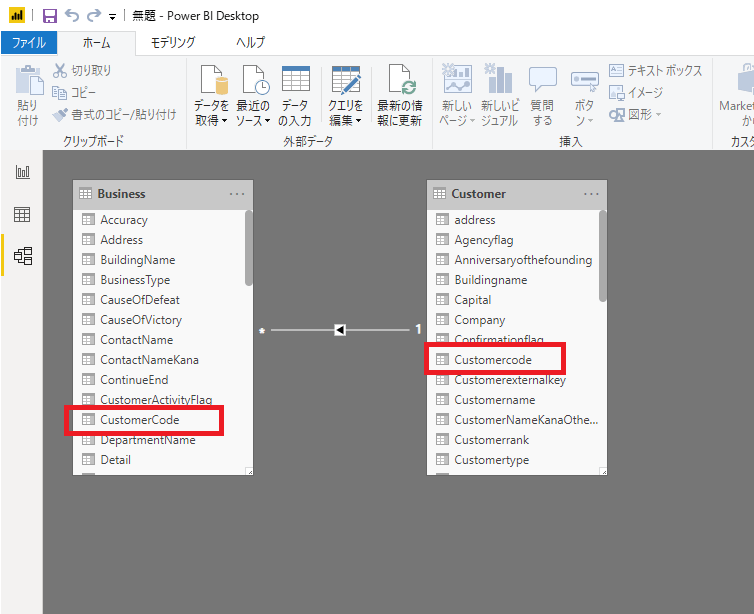Click the Business table resize corner handle
The width and height of the screenshot is (754, 614).
click(249, 471)
